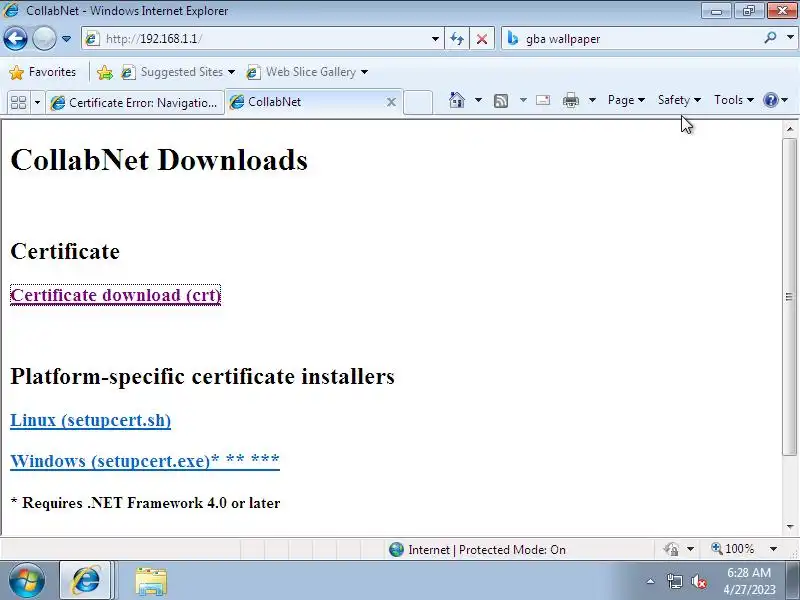Click the Help question mark icon

[x=770, y=100]
